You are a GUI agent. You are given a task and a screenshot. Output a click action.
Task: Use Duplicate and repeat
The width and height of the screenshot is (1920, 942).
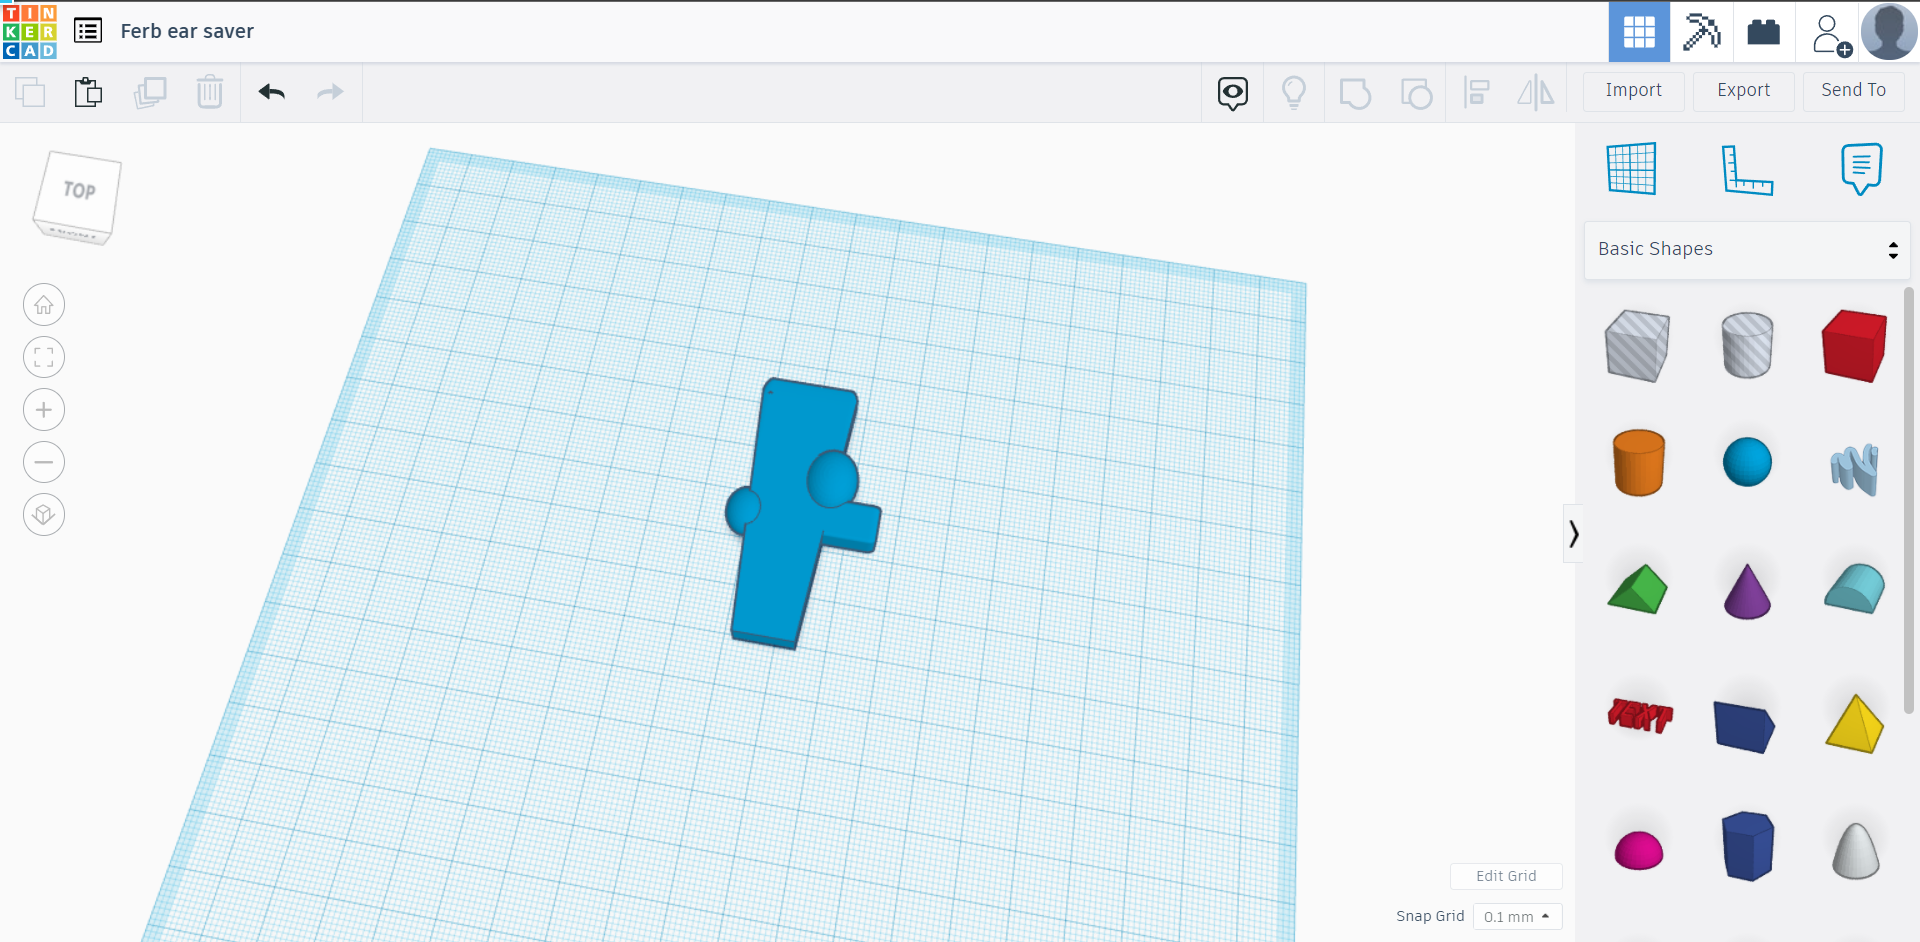click(151, 92)
